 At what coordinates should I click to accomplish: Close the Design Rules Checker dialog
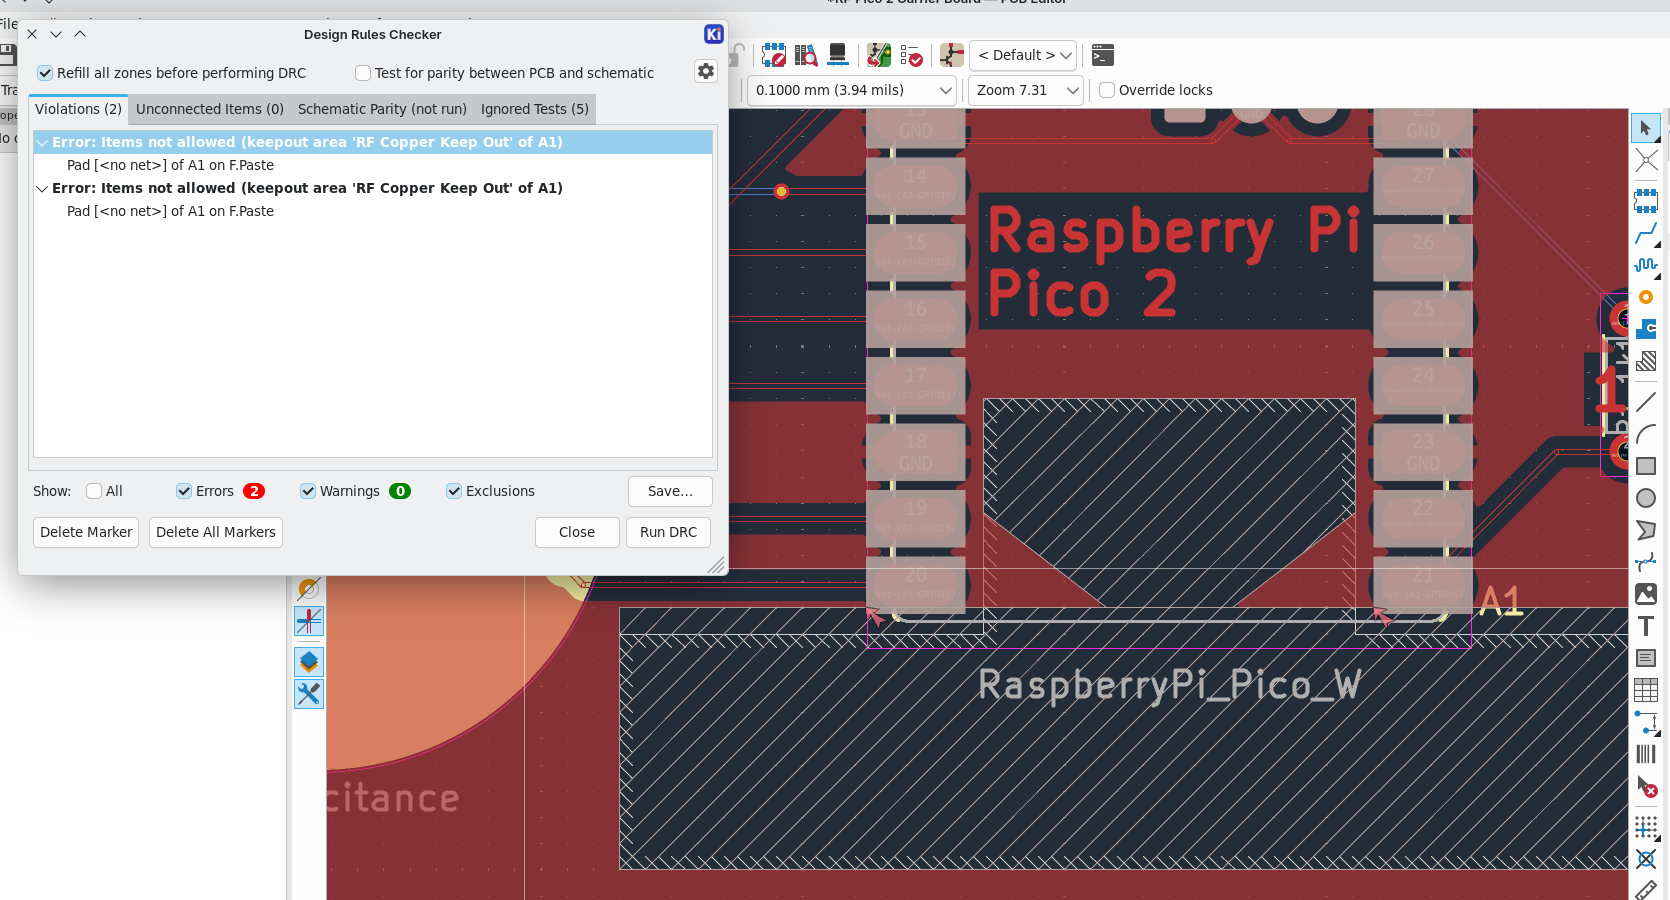point(577,532)
